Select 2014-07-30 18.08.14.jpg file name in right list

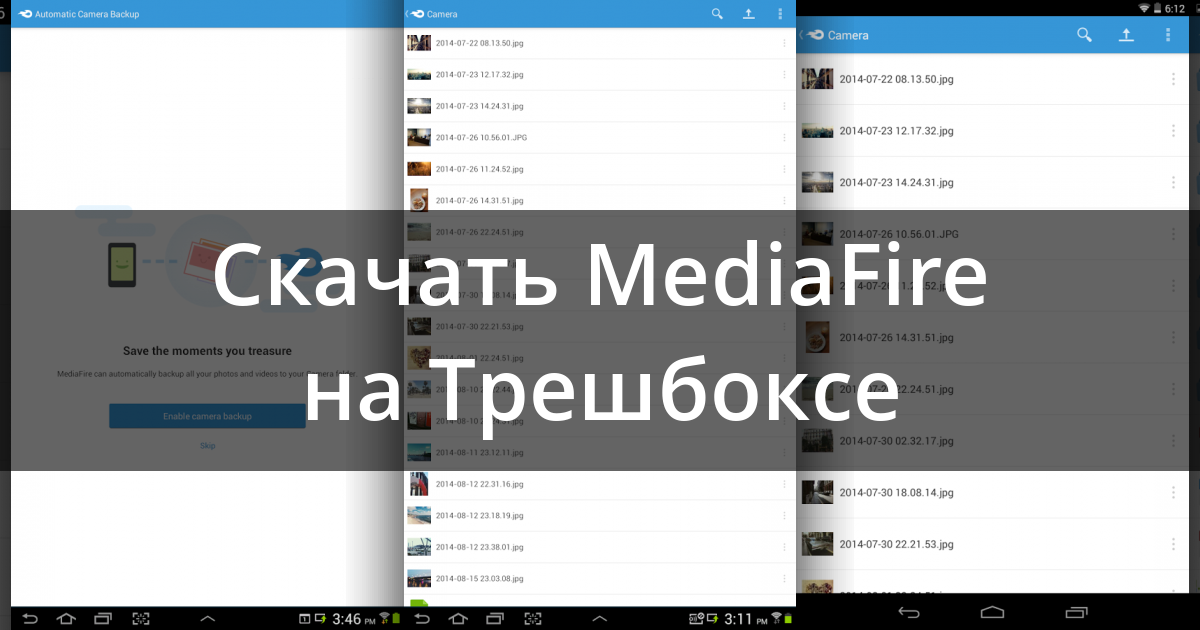(896, 493)
